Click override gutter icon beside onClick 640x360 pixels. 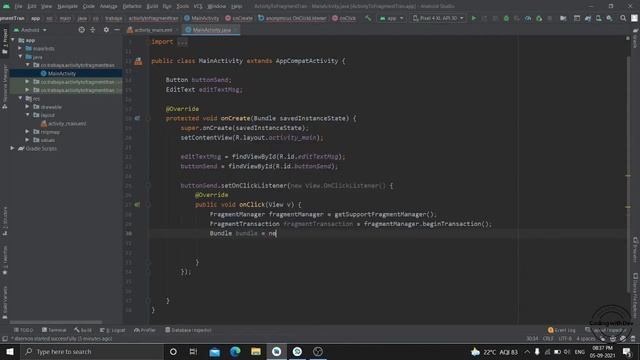pyautogui.click(x=138, y=204)
